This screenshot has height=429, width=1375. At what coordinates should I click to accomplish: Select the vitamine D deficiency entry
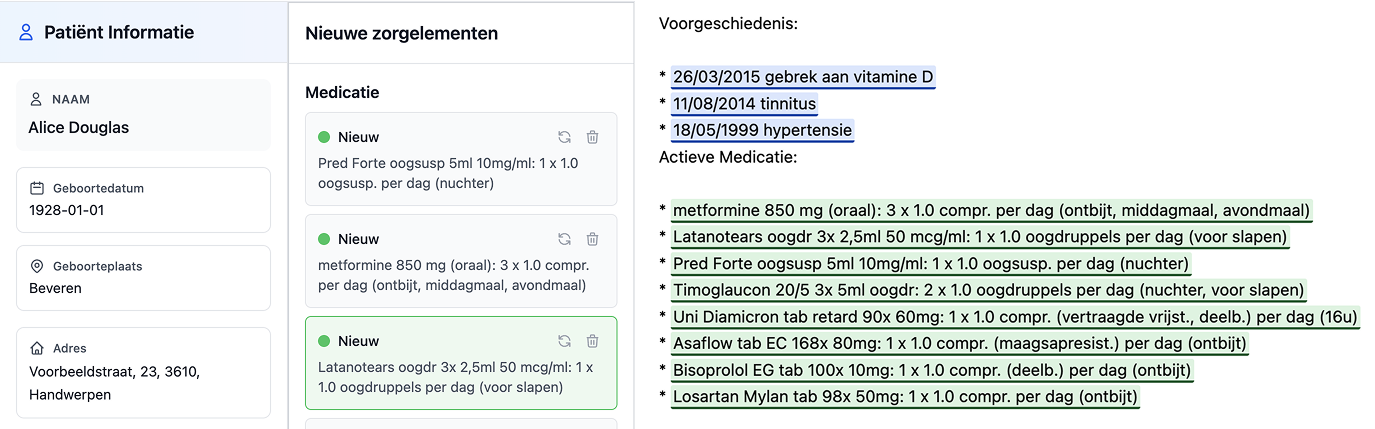tap(803, 77)
